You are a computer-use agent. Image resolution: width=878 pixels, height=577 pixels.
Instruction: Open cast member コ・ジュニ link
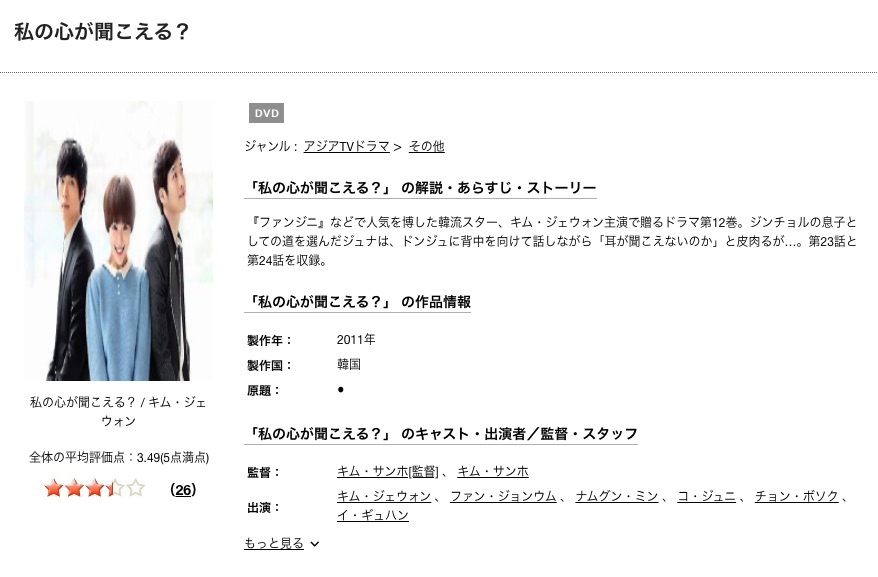click(x=707, y=496)
